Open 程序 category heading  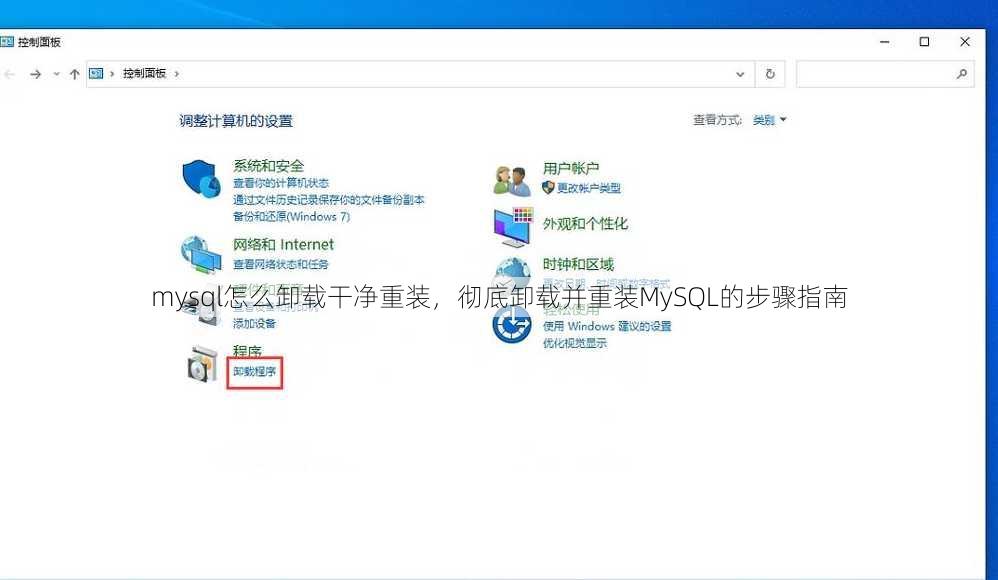247,351
